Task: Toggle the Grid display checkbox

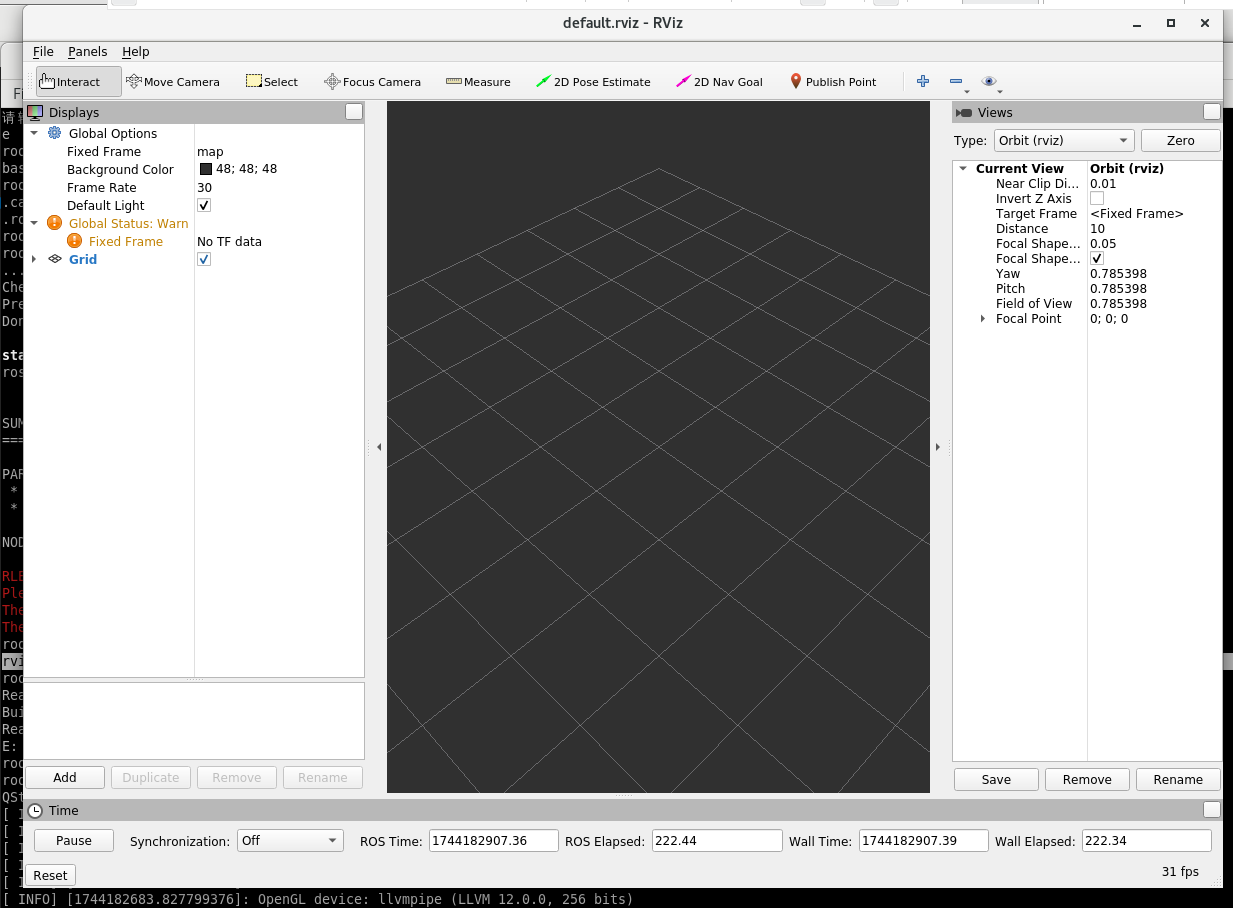Action: [203, 259]
